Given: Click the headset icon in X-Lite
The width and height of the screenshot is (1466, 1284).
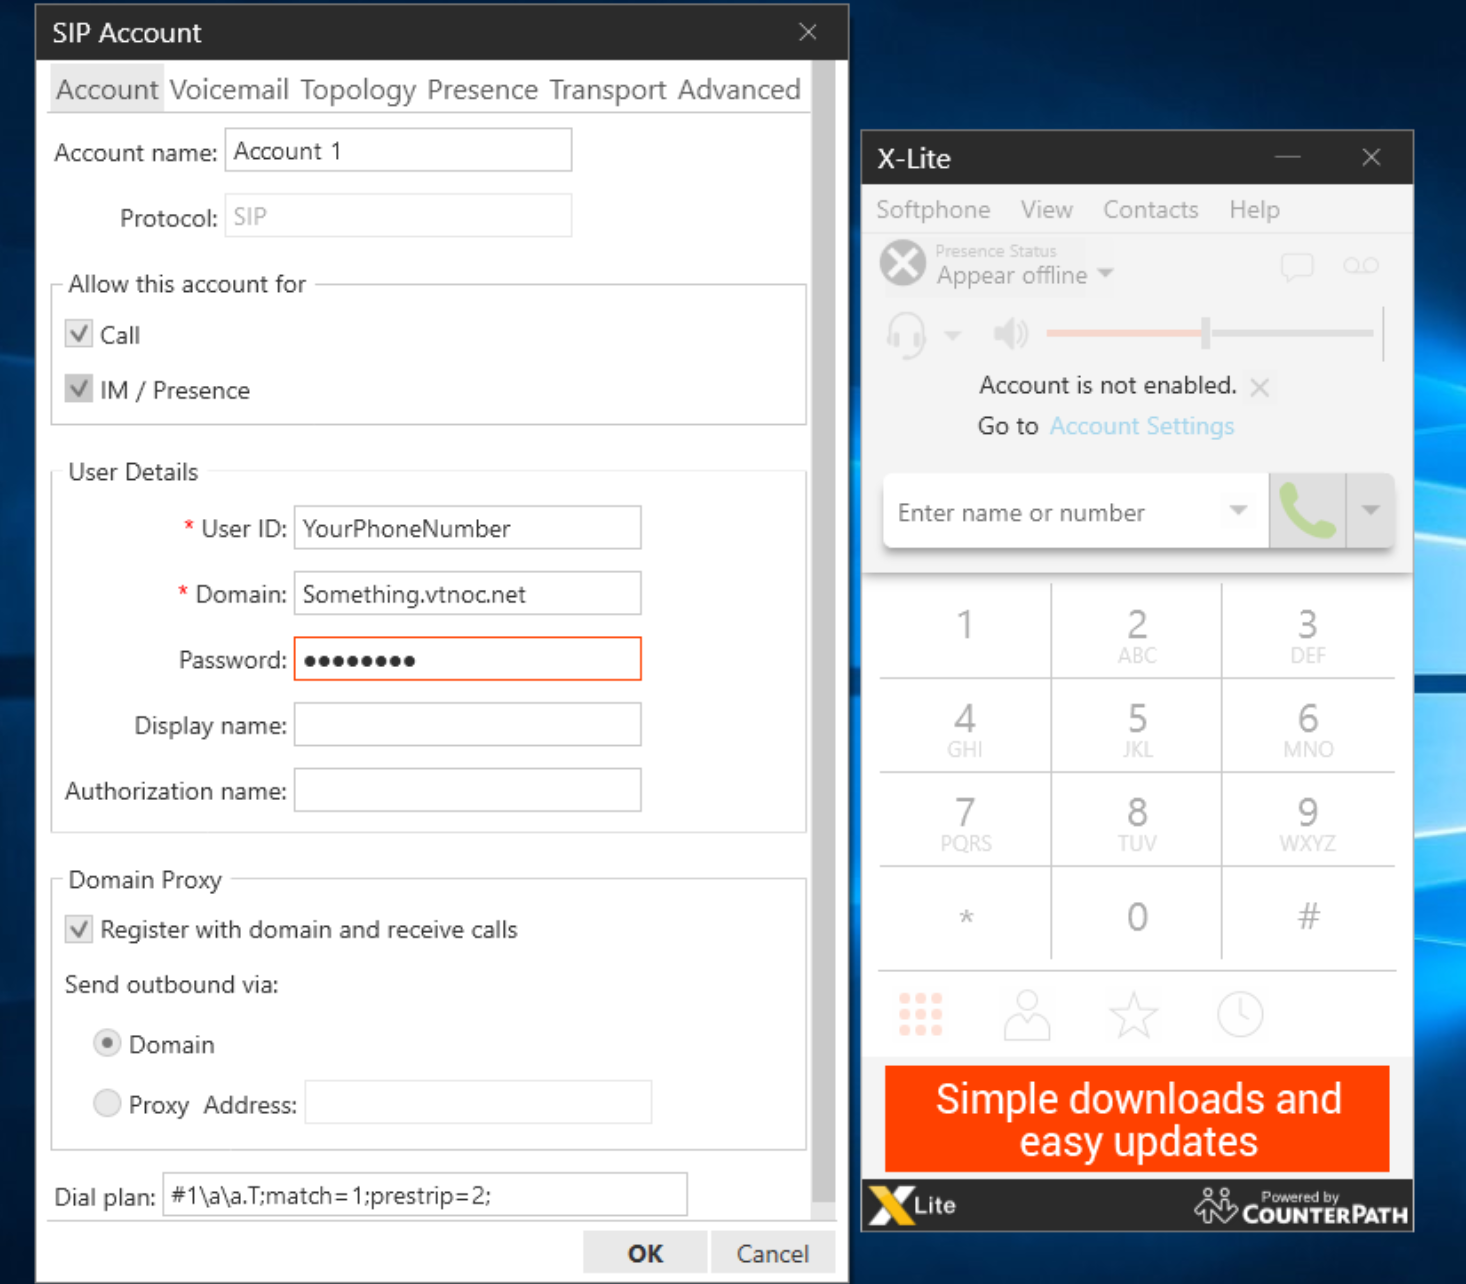Looking at the screenshot, I should (x=906, y=334).
